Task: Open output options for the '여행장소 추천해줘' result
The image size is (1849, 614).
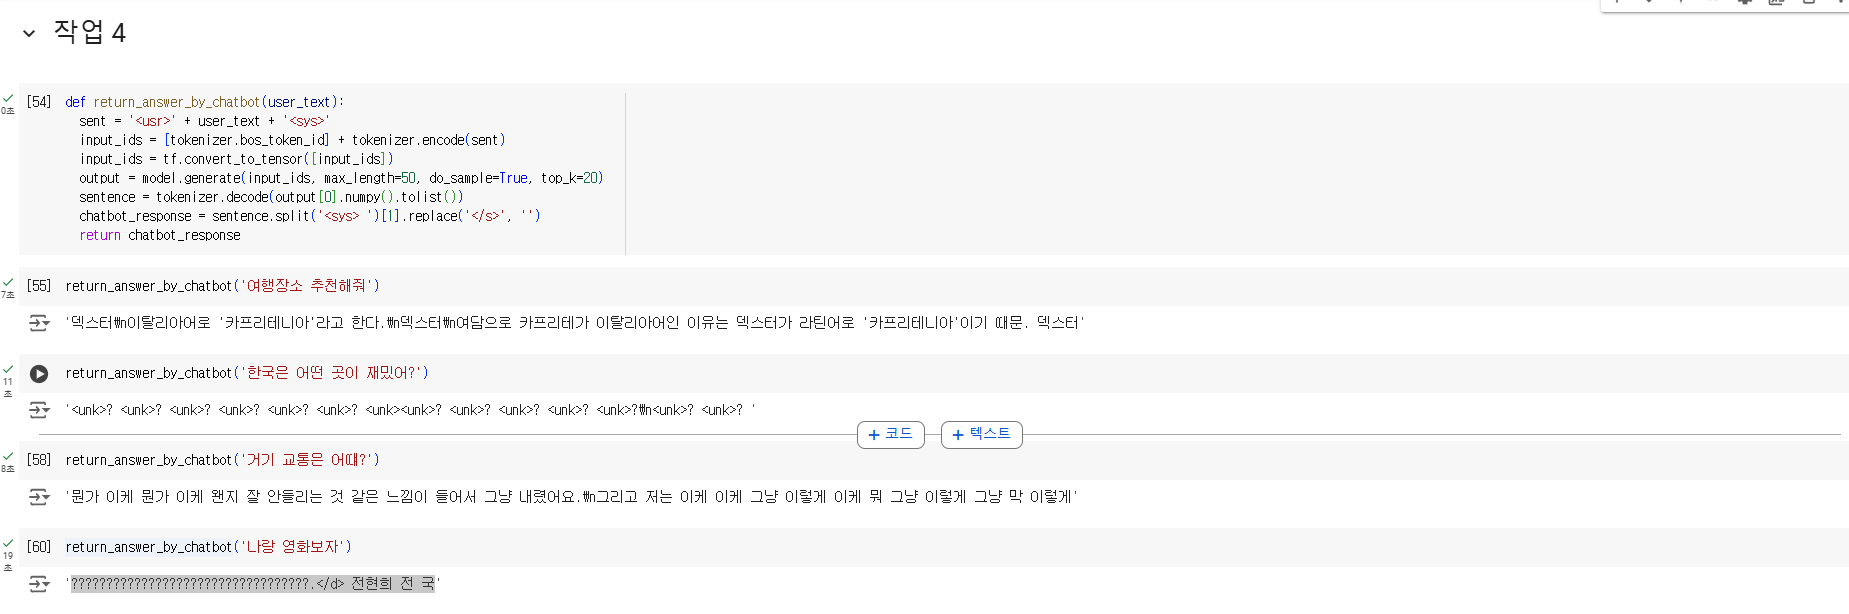Action: tap(39, 323)
